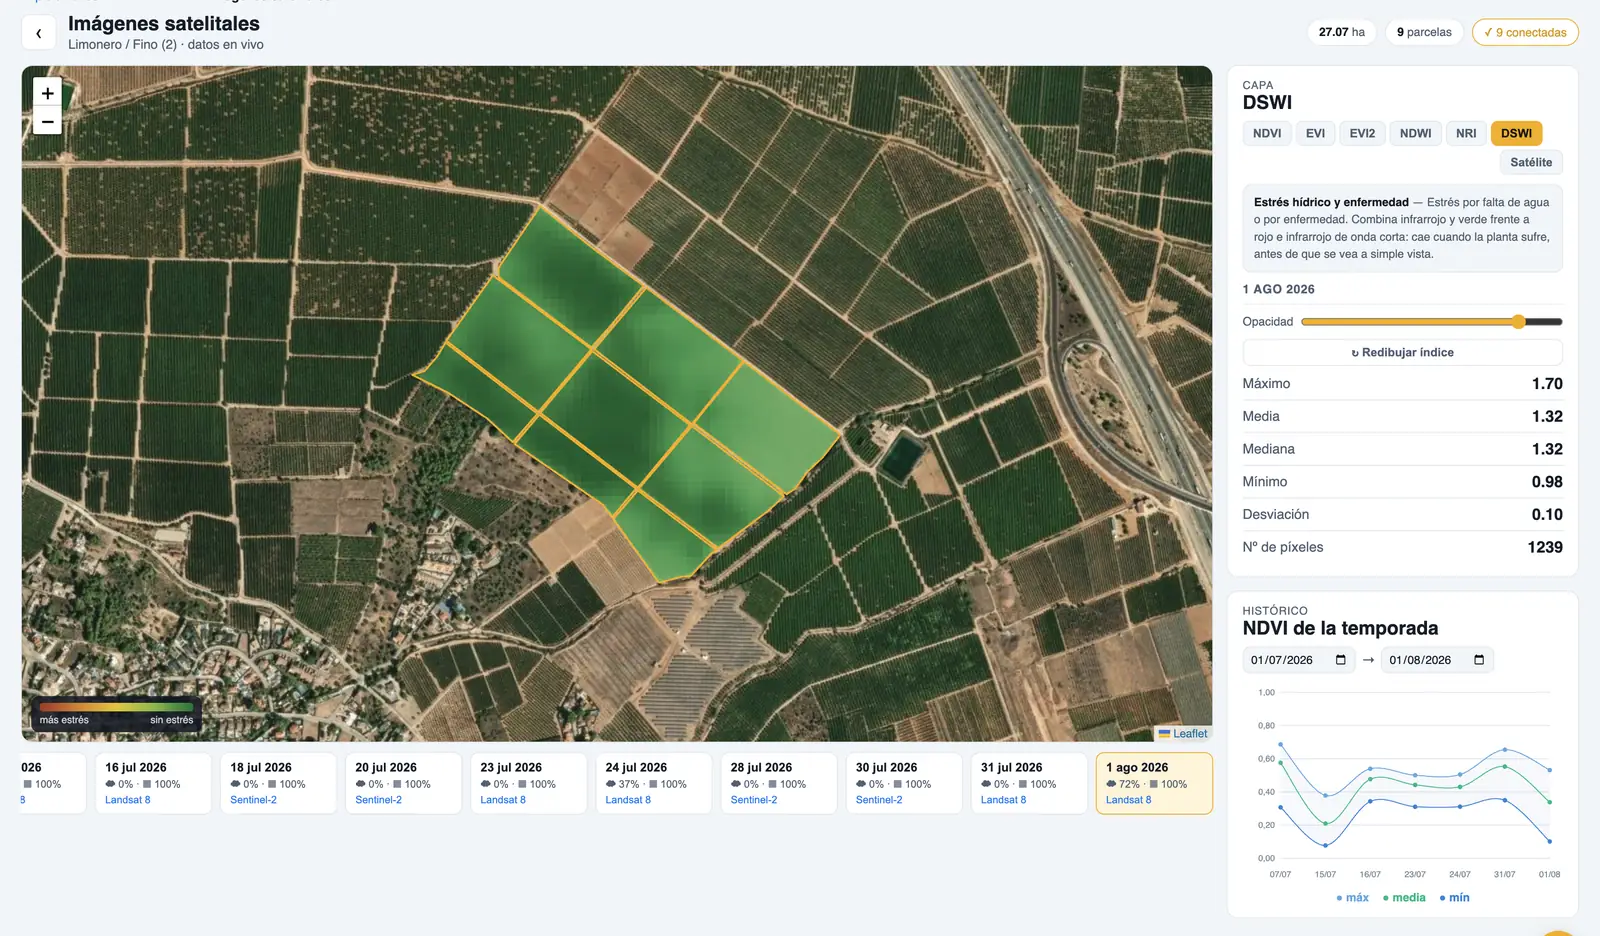The width and height of the screenshot is (1600, 936).
Task: Switch to the Satélite layer
Action: (1531, 162)
